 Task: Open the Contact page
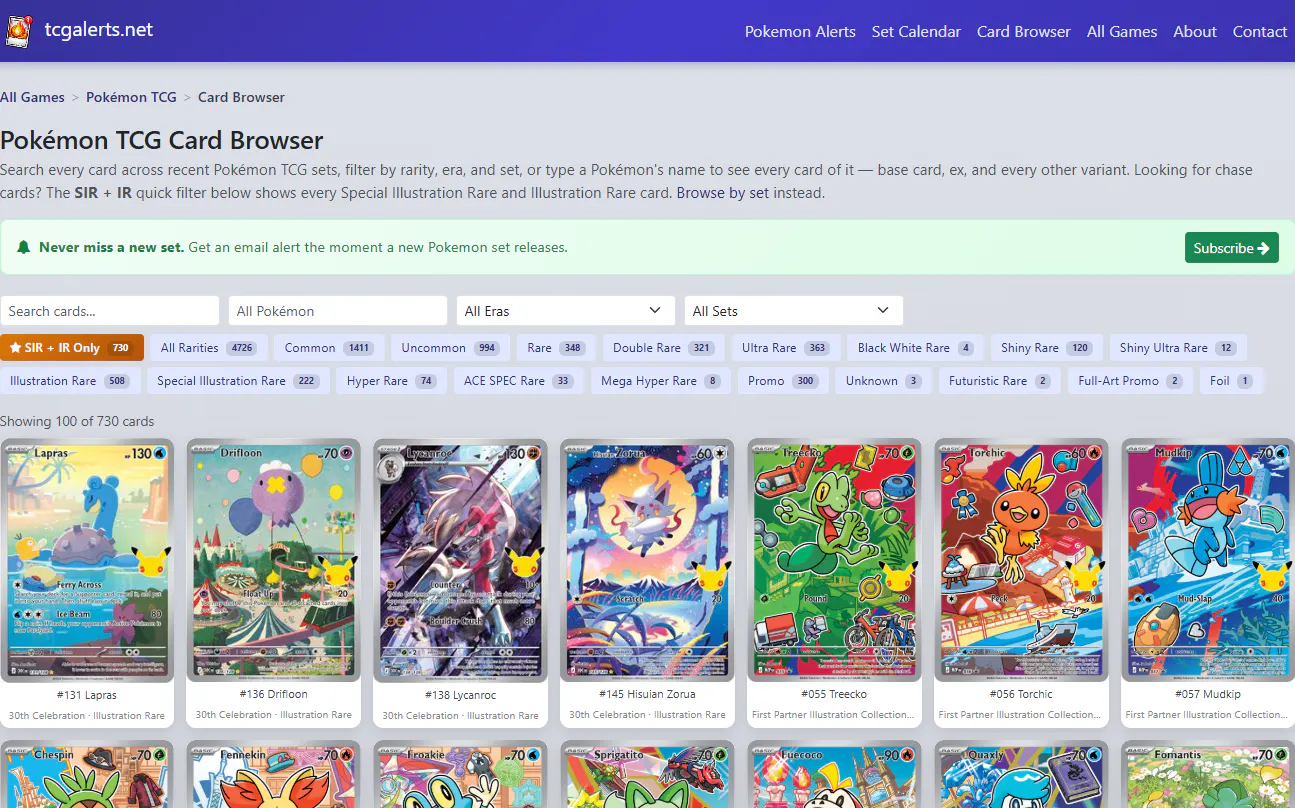tap(1260, 31)
